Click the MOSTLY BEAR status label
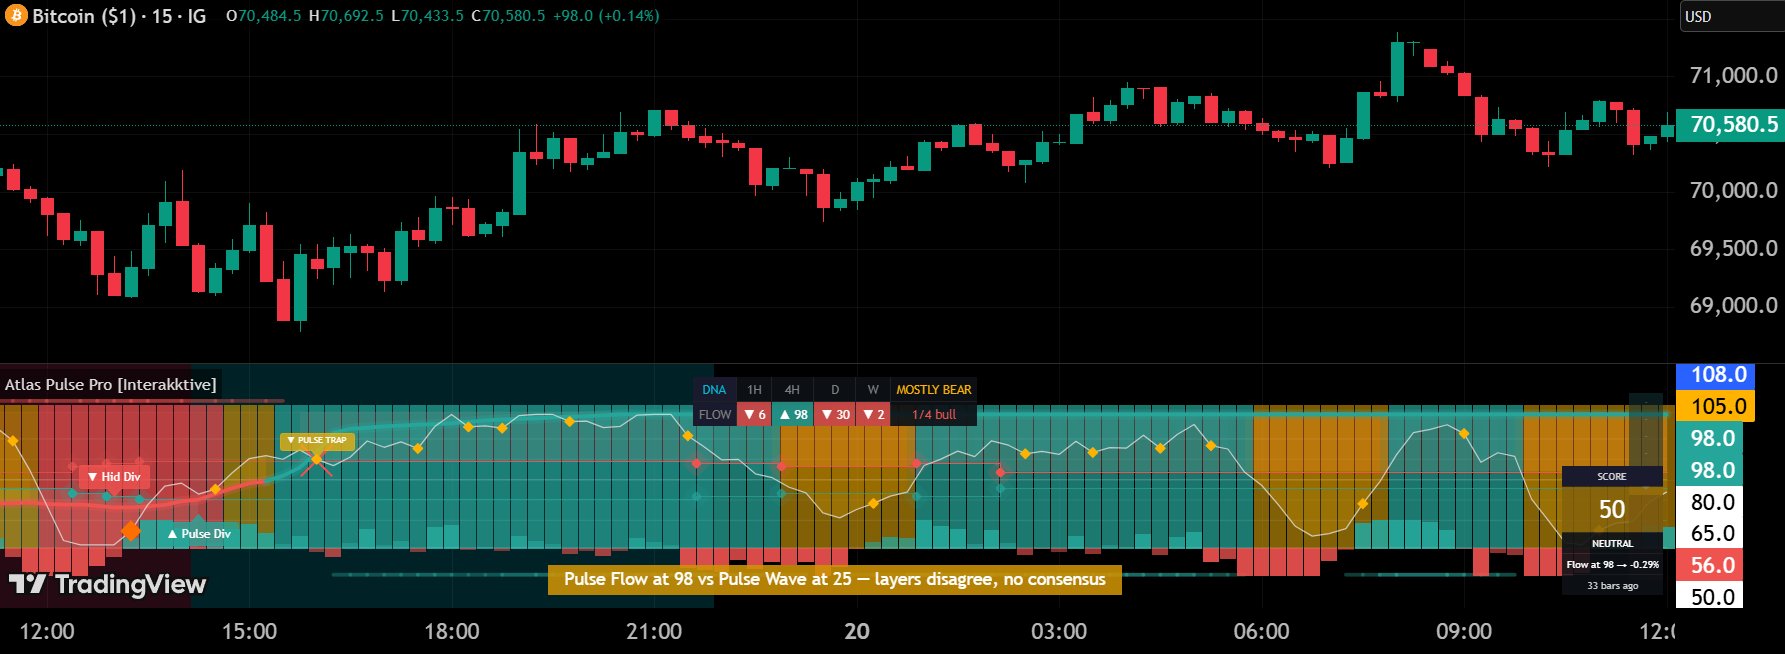The height and width of the screenshot is (654, 1785). tap(933, 390)
